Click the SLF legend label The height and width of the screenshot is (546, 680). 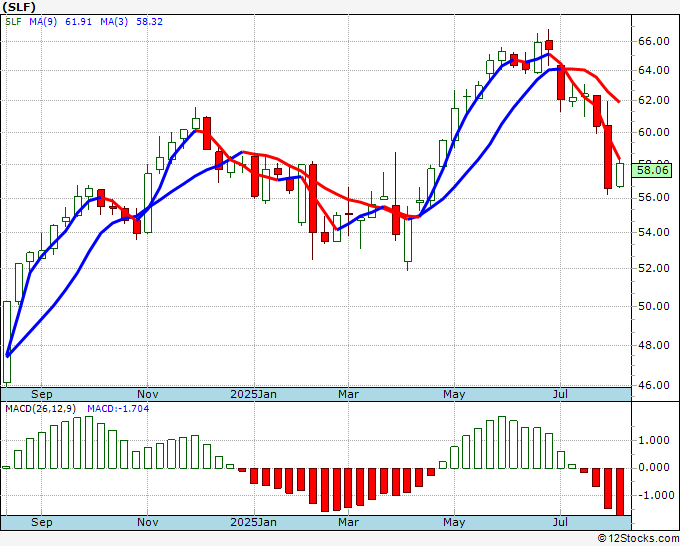coord(13,22)
